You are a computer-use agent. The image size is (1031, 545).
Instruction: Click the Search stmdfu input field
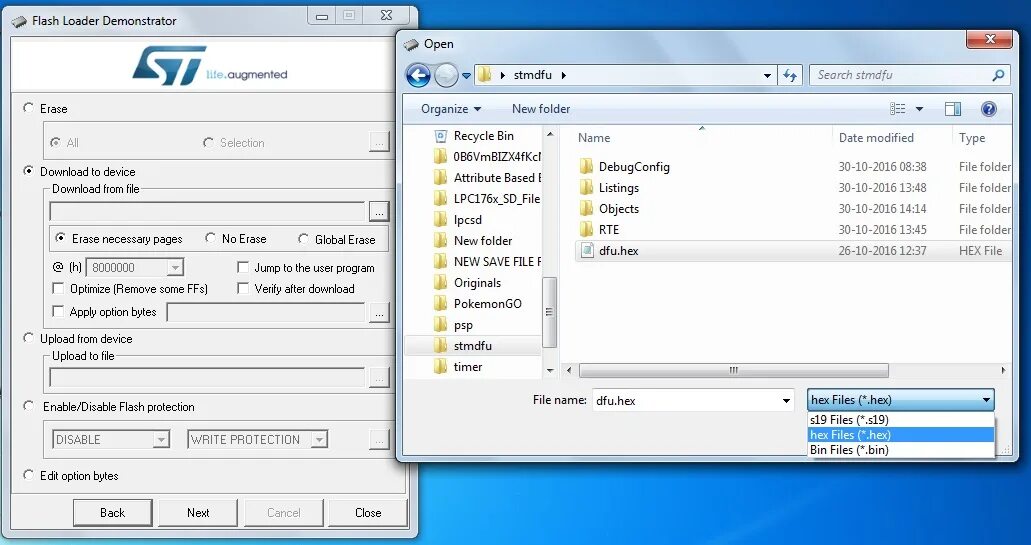[901, 75]
